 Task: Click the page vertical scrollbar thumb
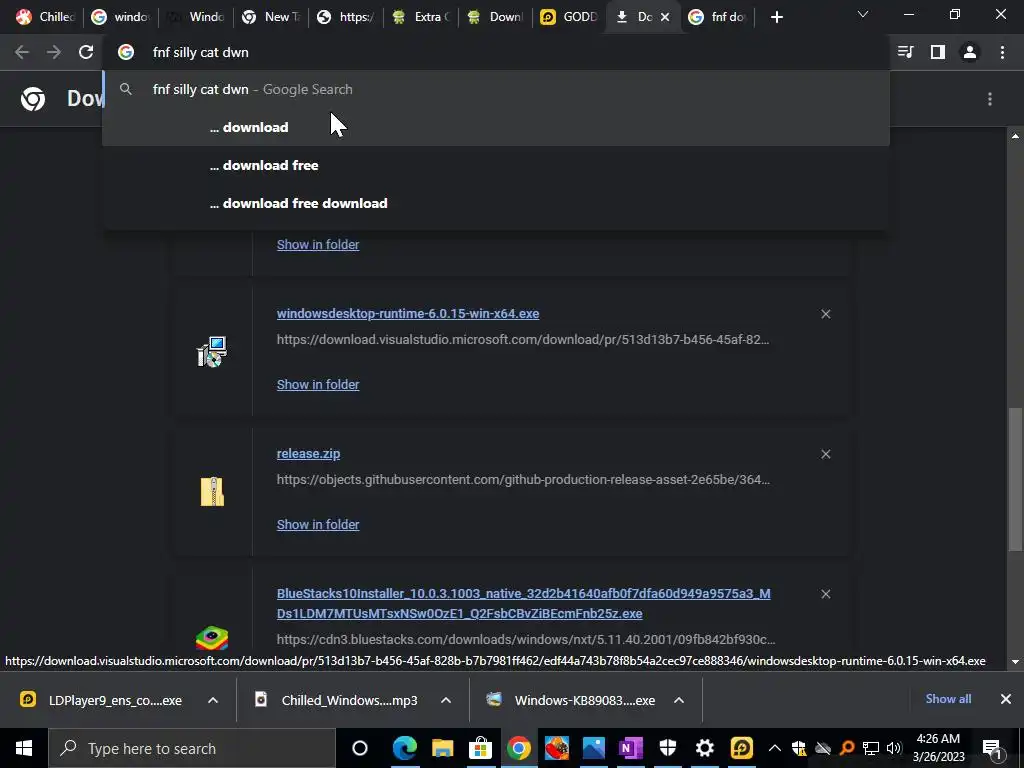(x=1015, y=479)
